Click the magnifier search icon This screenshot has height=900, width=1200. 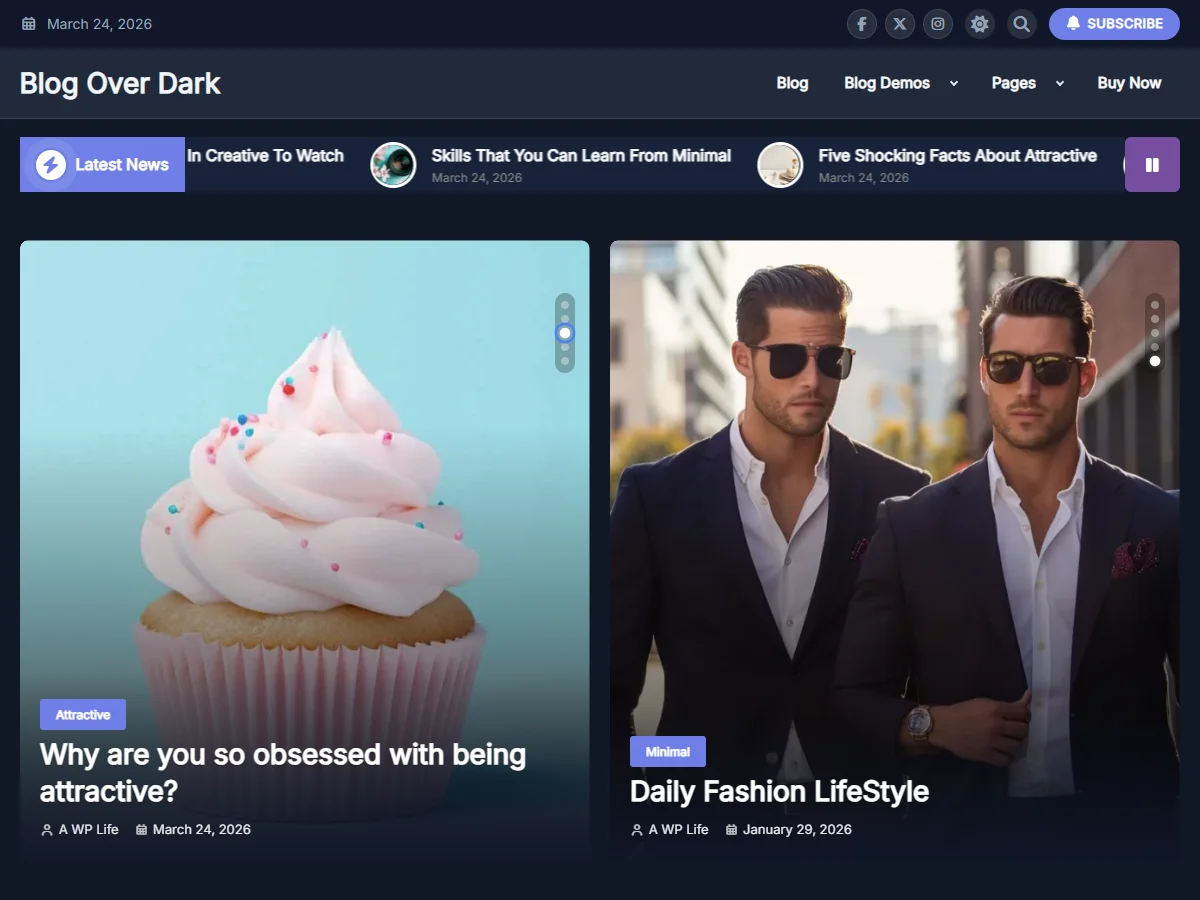point(1021,24)
